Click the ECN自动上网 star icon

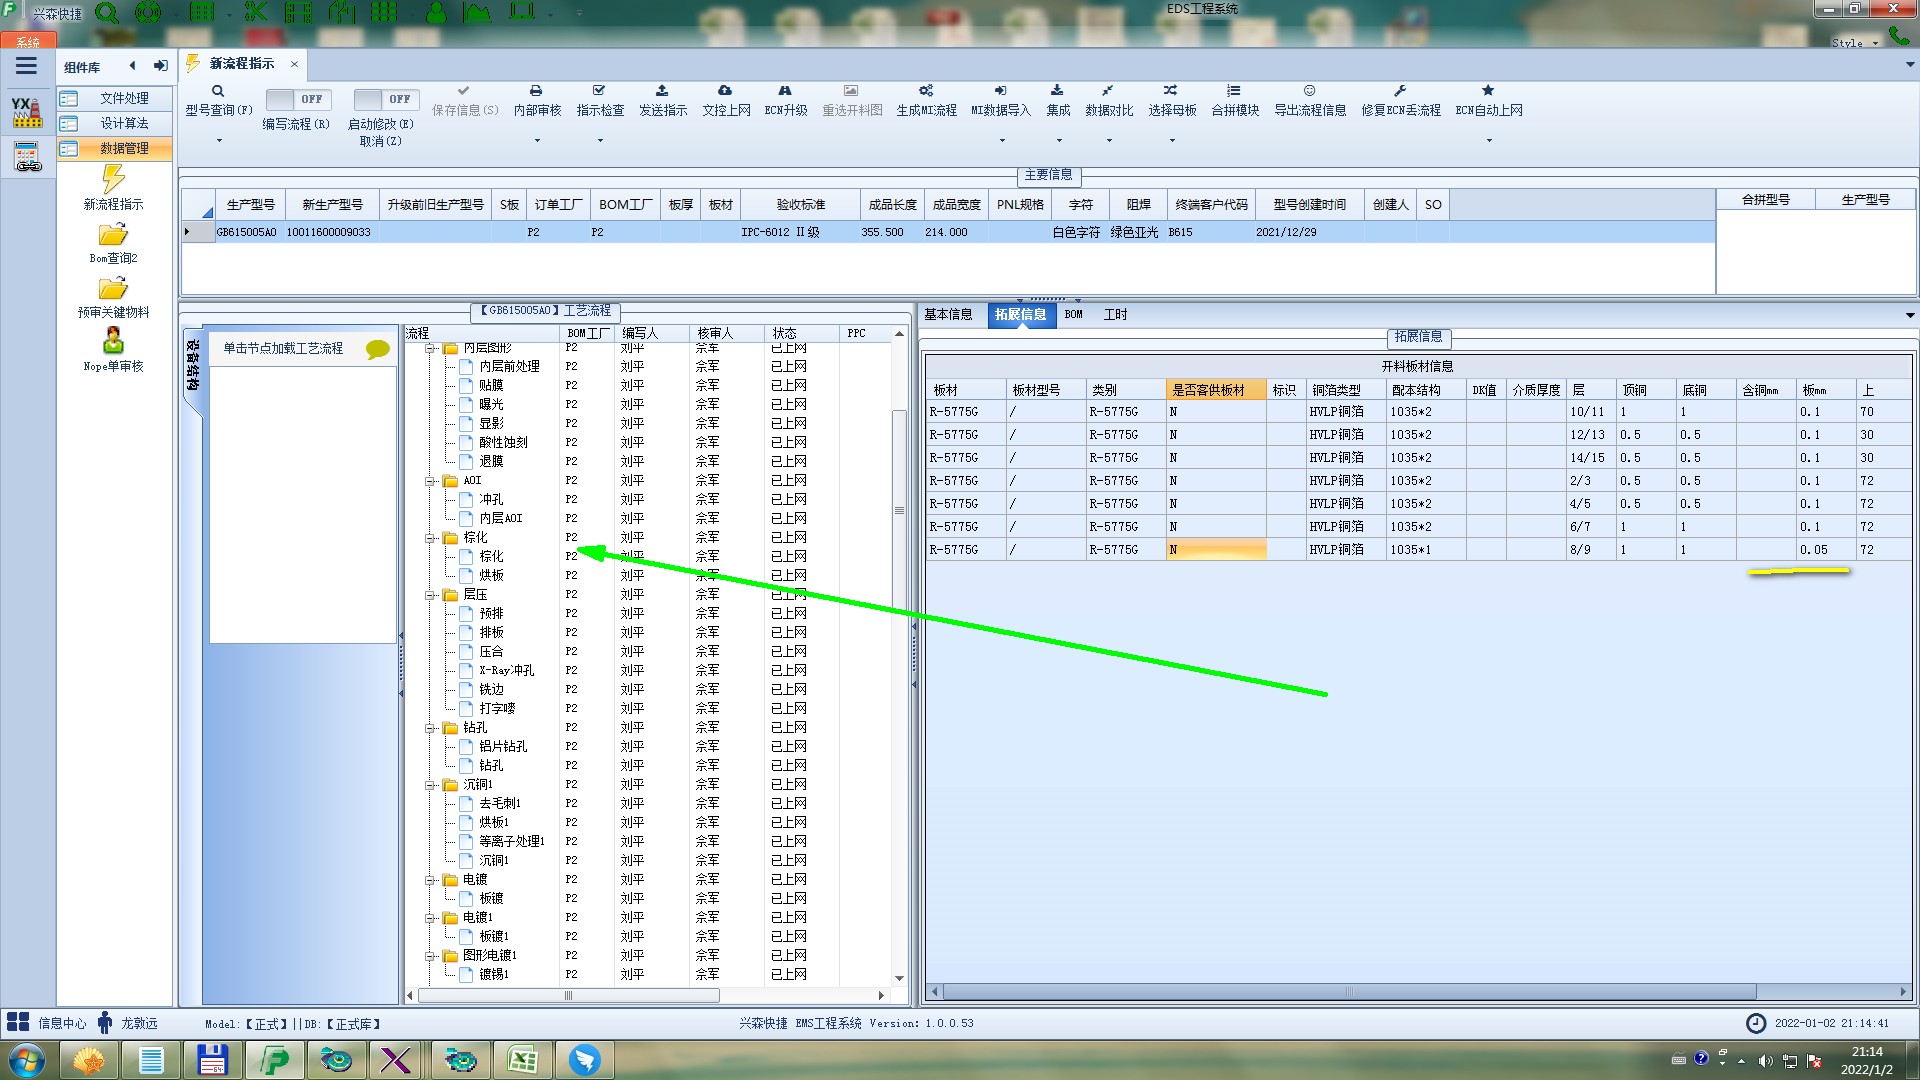coord(1488,91)
